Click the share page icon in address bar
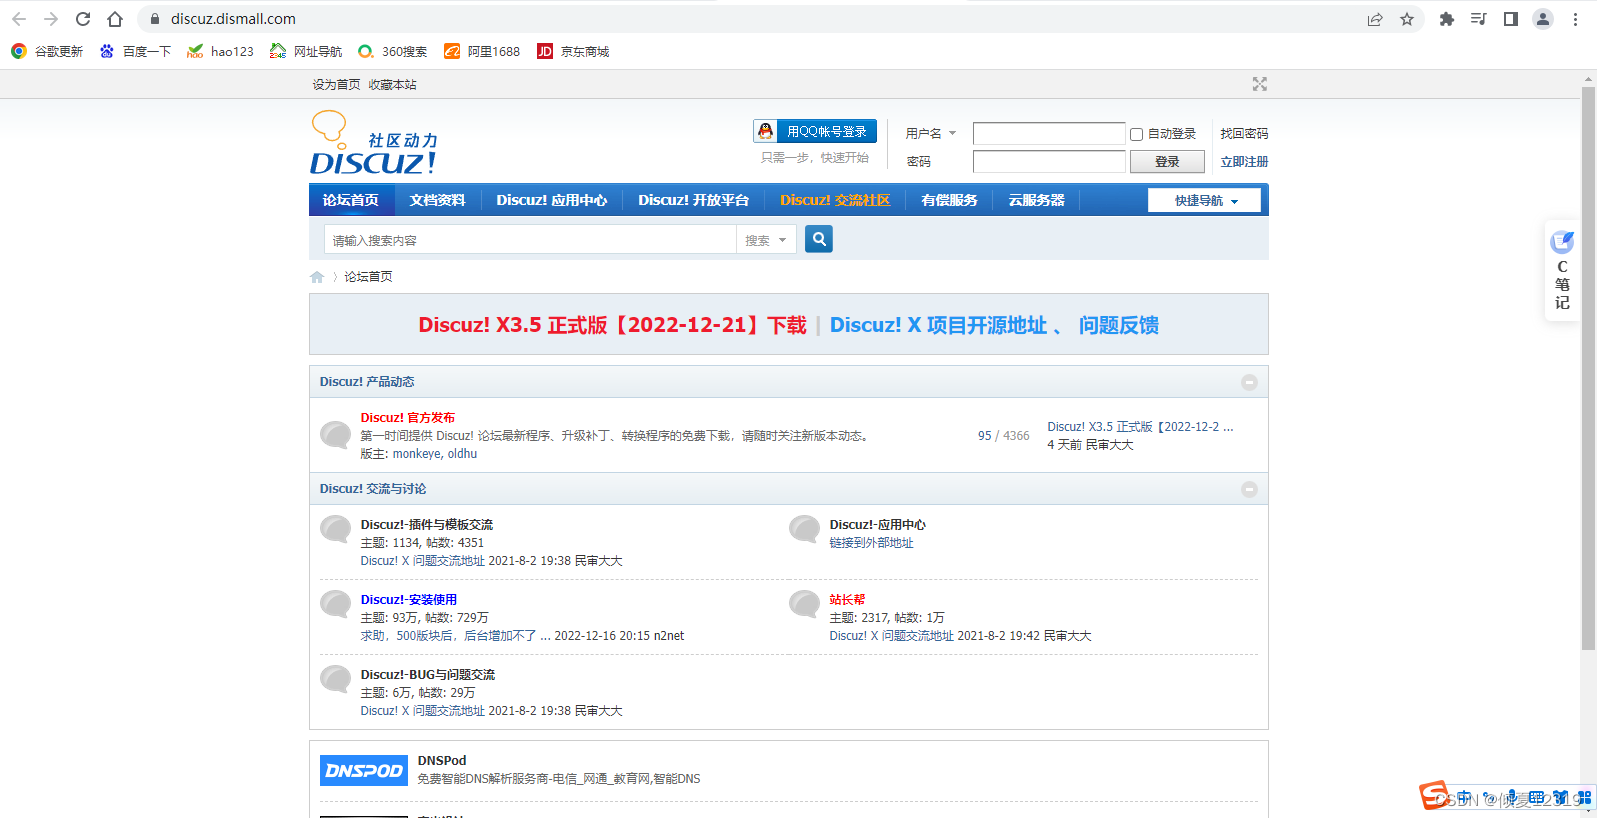Viewport: 1597px width, 818px height. [x=1375, y=19]
